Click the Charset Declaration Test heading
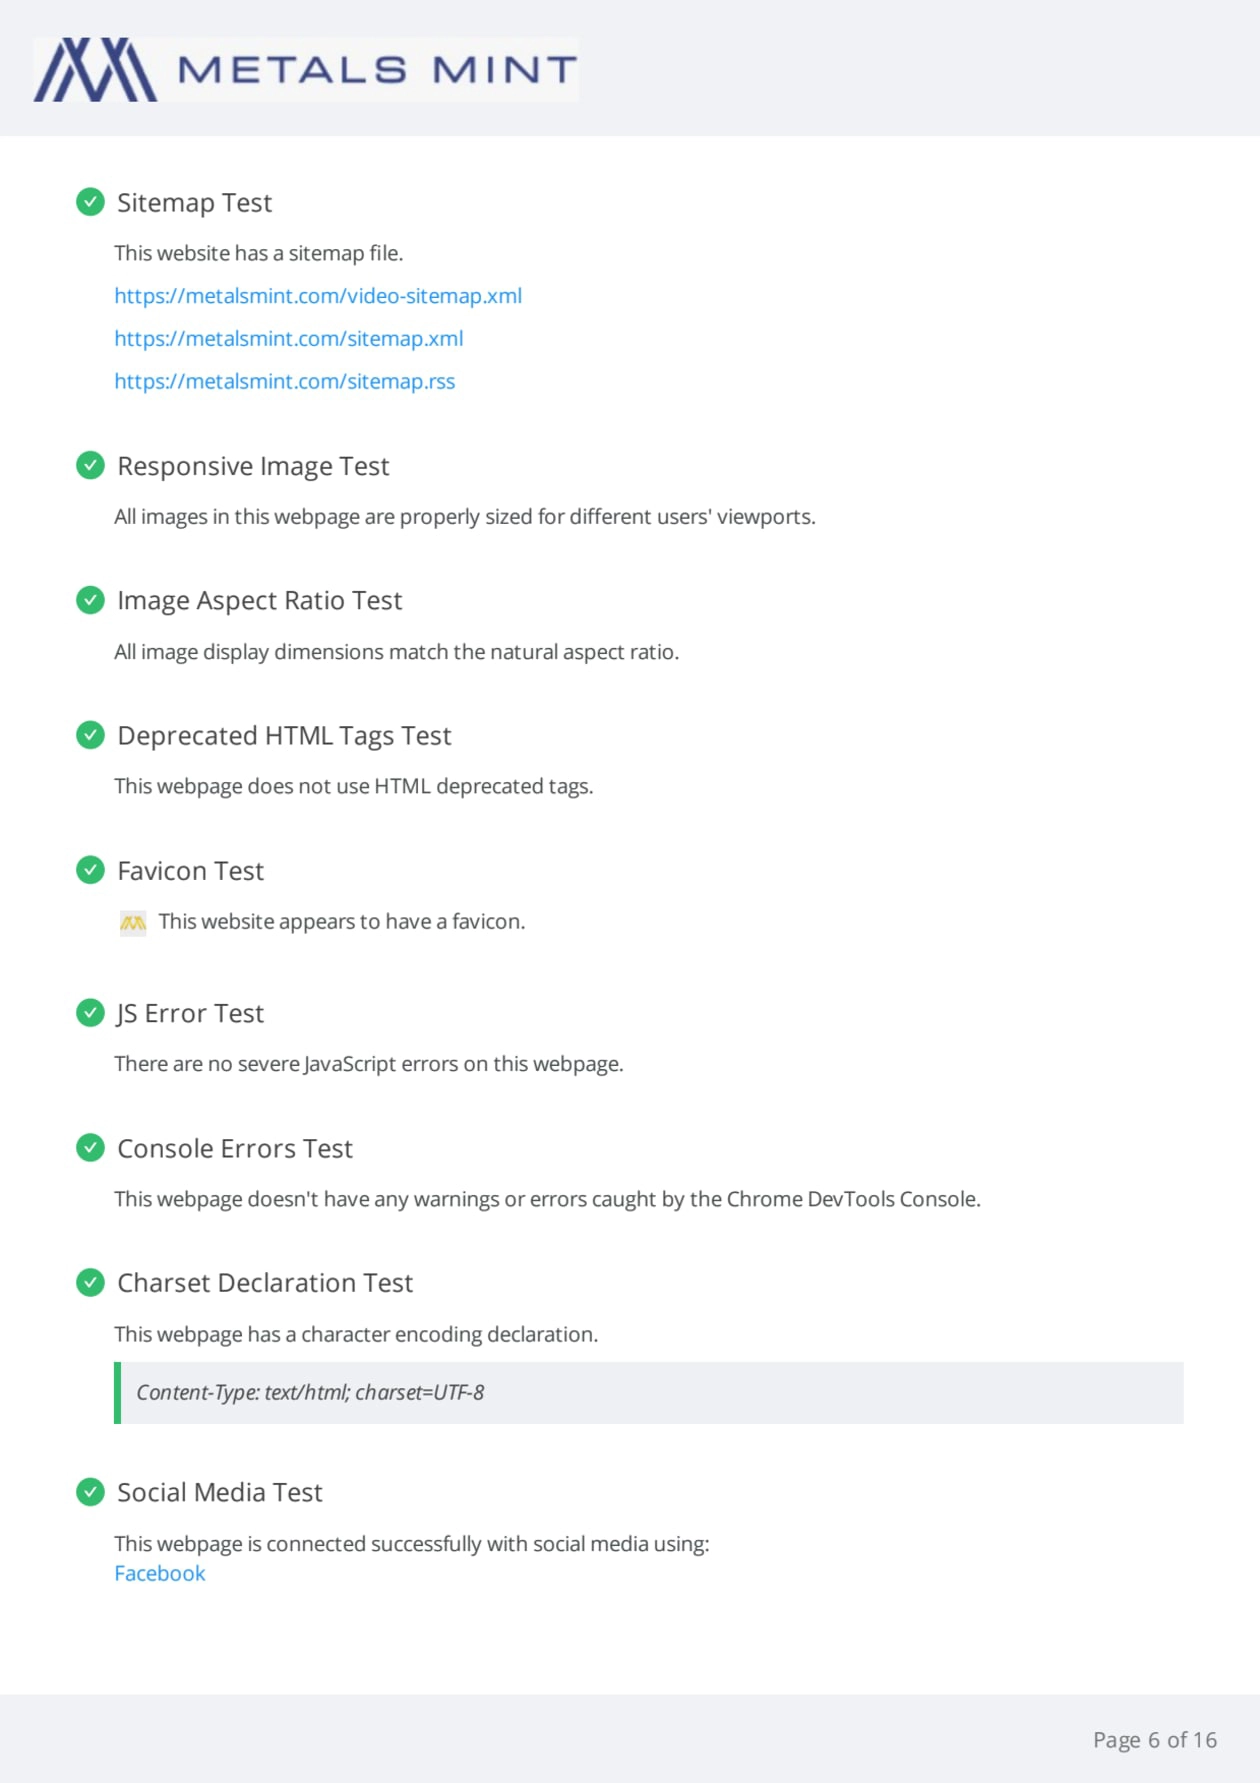This screenshot has height=1783, width=1260. coord(265,1283)
